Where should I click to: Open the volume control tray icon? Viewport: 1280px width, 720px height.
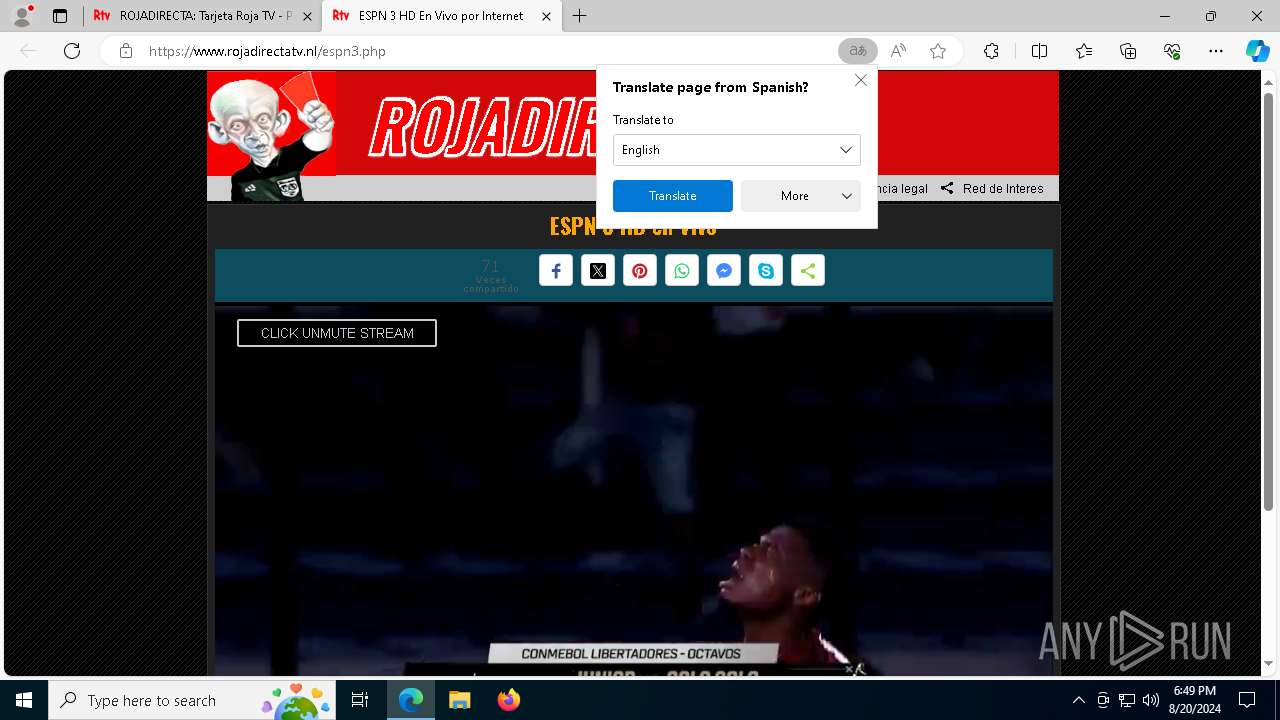(x=1151, y=700)
